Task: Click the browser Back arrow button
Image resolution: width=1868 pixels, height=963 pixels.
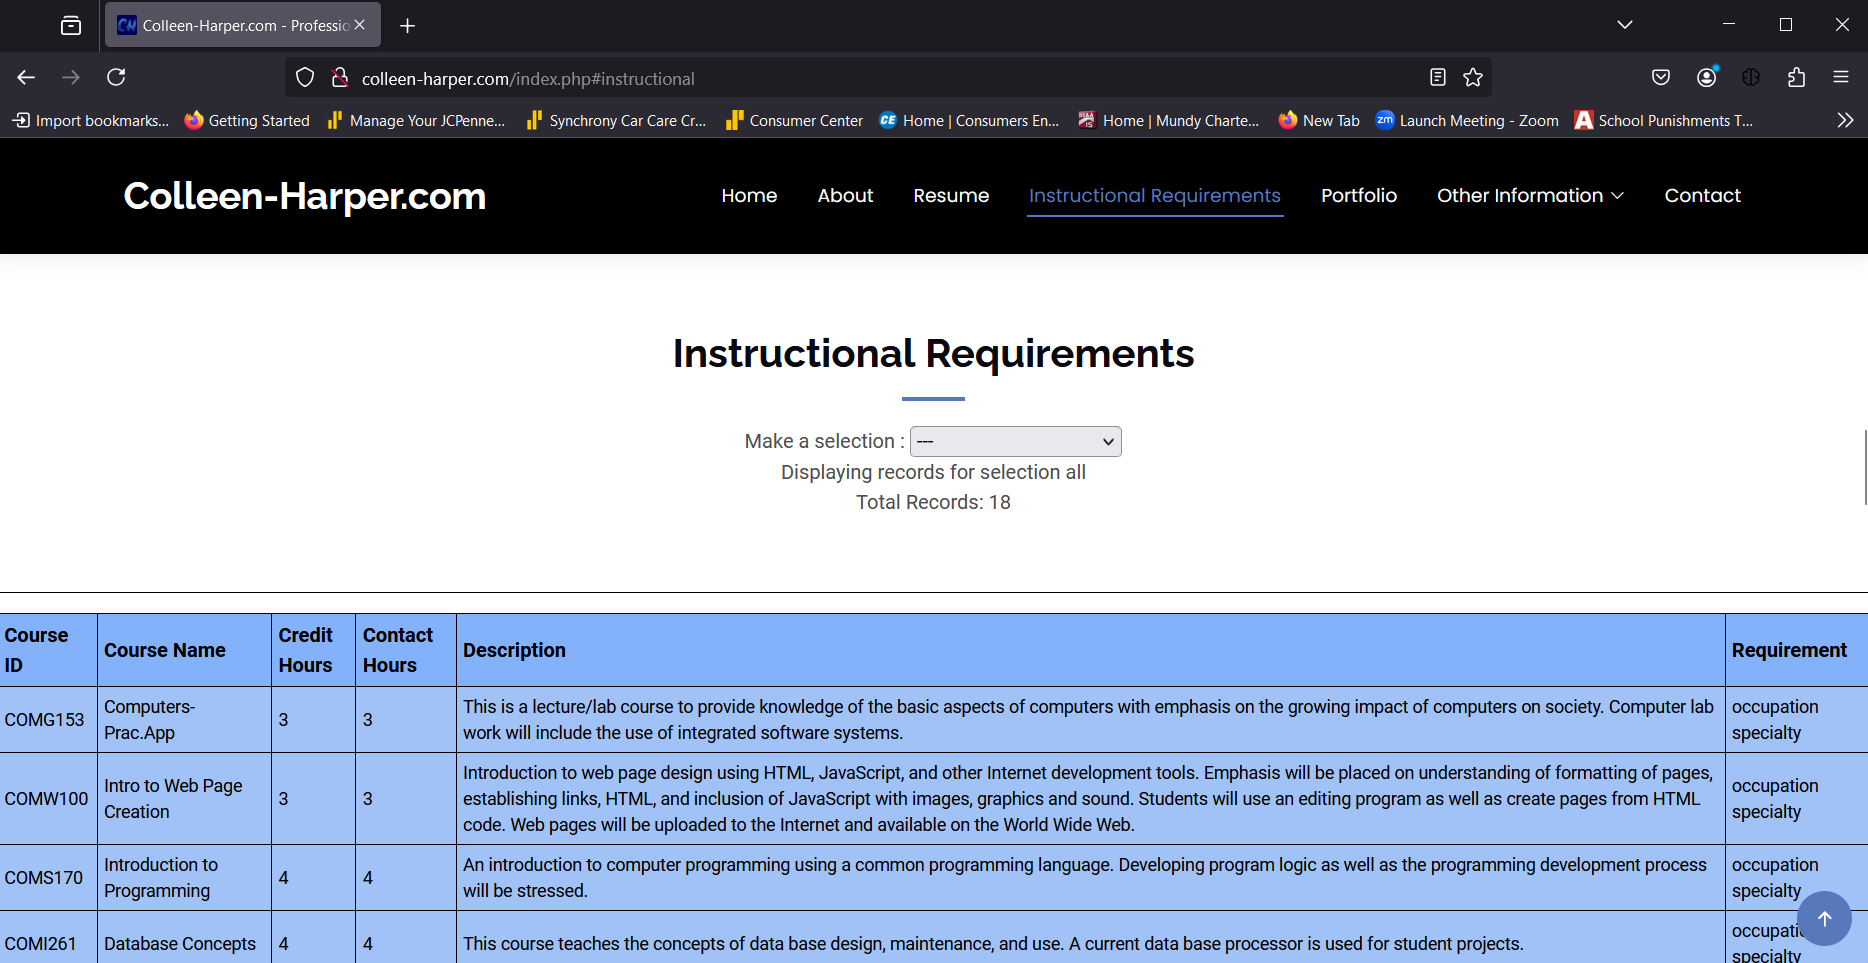Action: [x=26, y=77]
